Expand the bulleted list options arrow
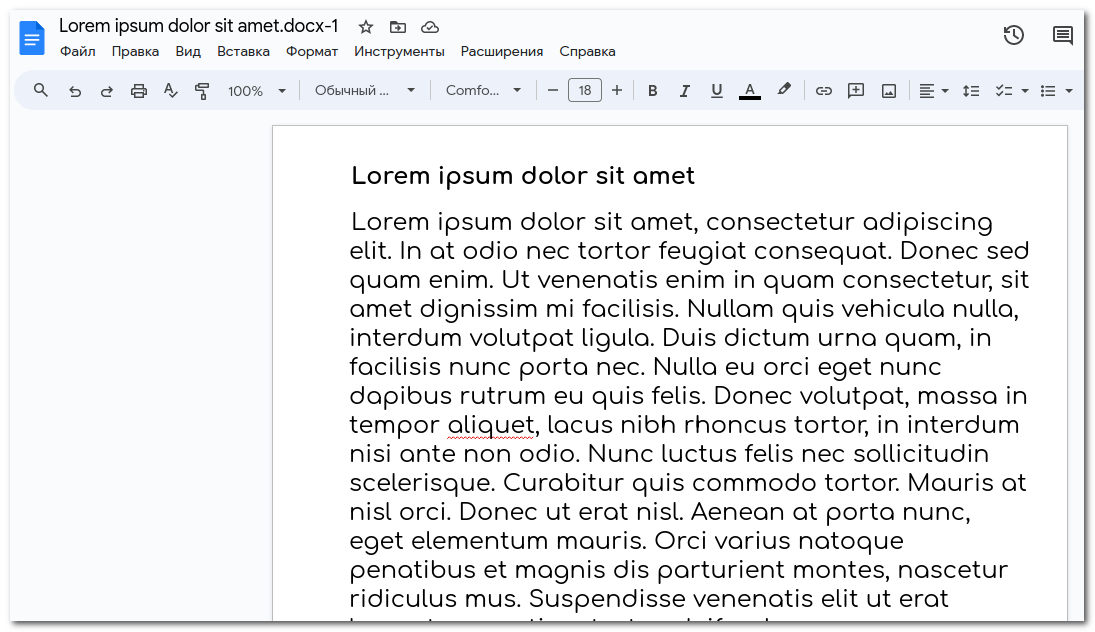Screen dimensions: 1095x632 [x=1069, y=91]
